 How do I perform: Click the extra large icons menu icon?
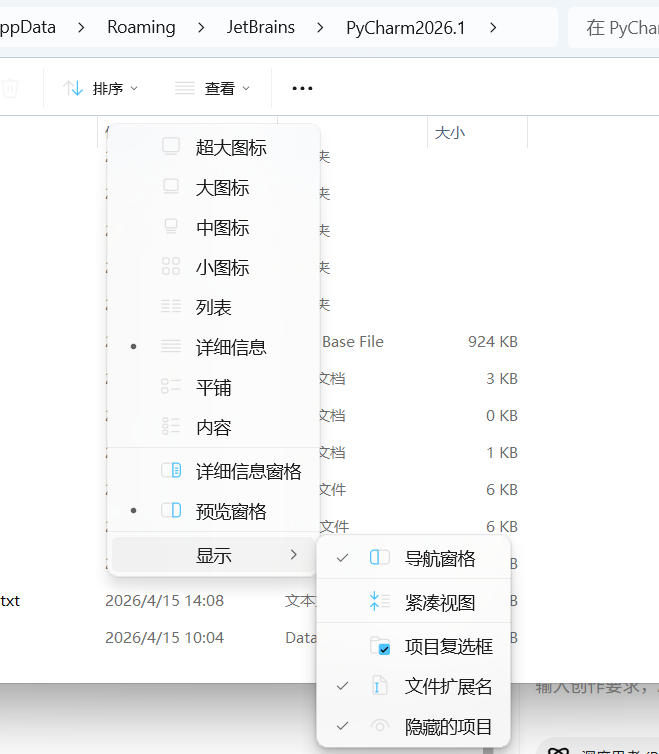click(x=171, y=147)
